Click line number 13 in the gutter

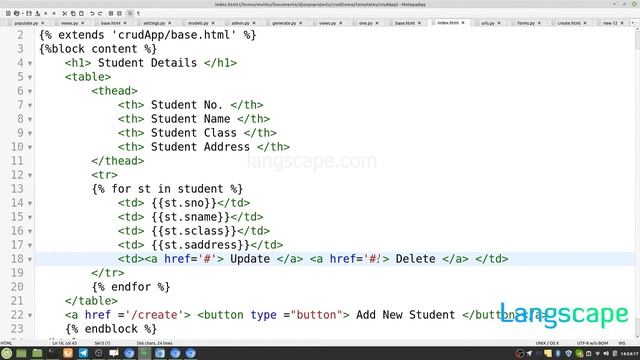coord(17,189)
